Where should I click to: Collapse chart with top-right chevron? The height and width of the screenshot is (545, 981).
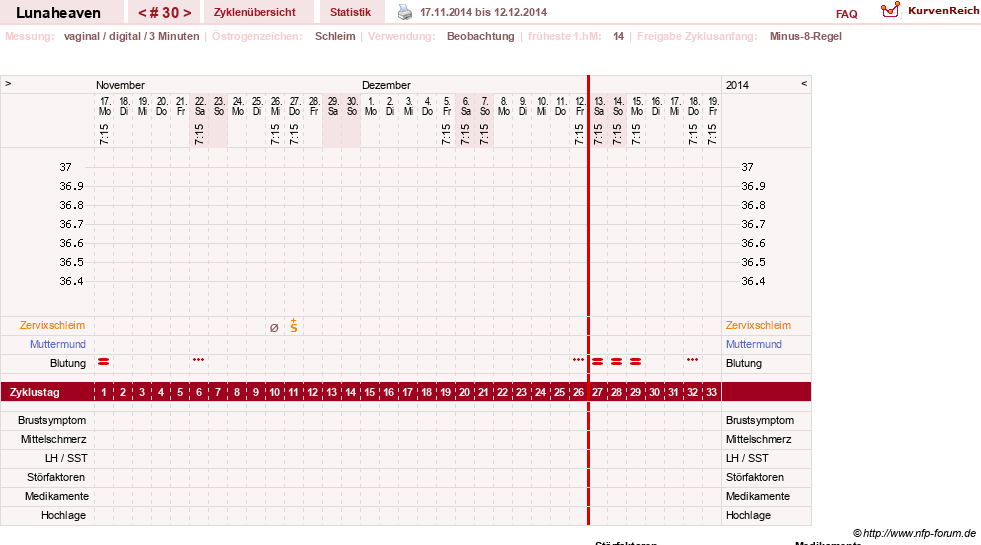pyautogui.click(x=804, y=83)
